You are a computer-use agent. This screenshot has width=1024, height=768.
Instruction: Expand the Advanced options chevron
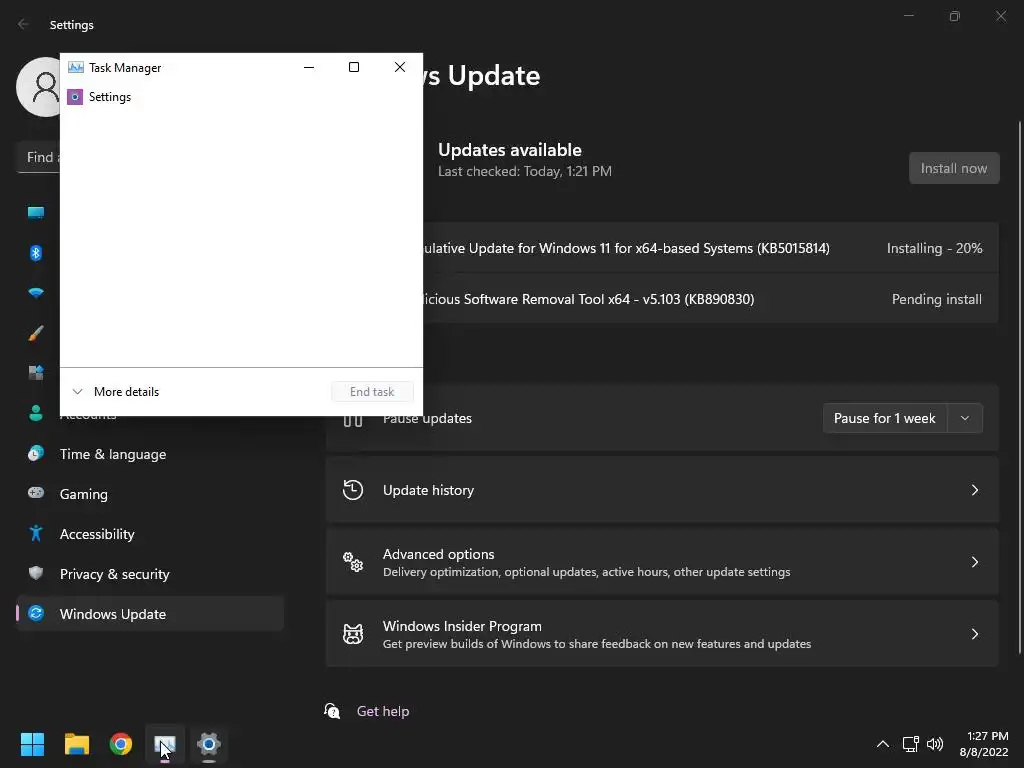pyautogui.click(x=974, y=562)
